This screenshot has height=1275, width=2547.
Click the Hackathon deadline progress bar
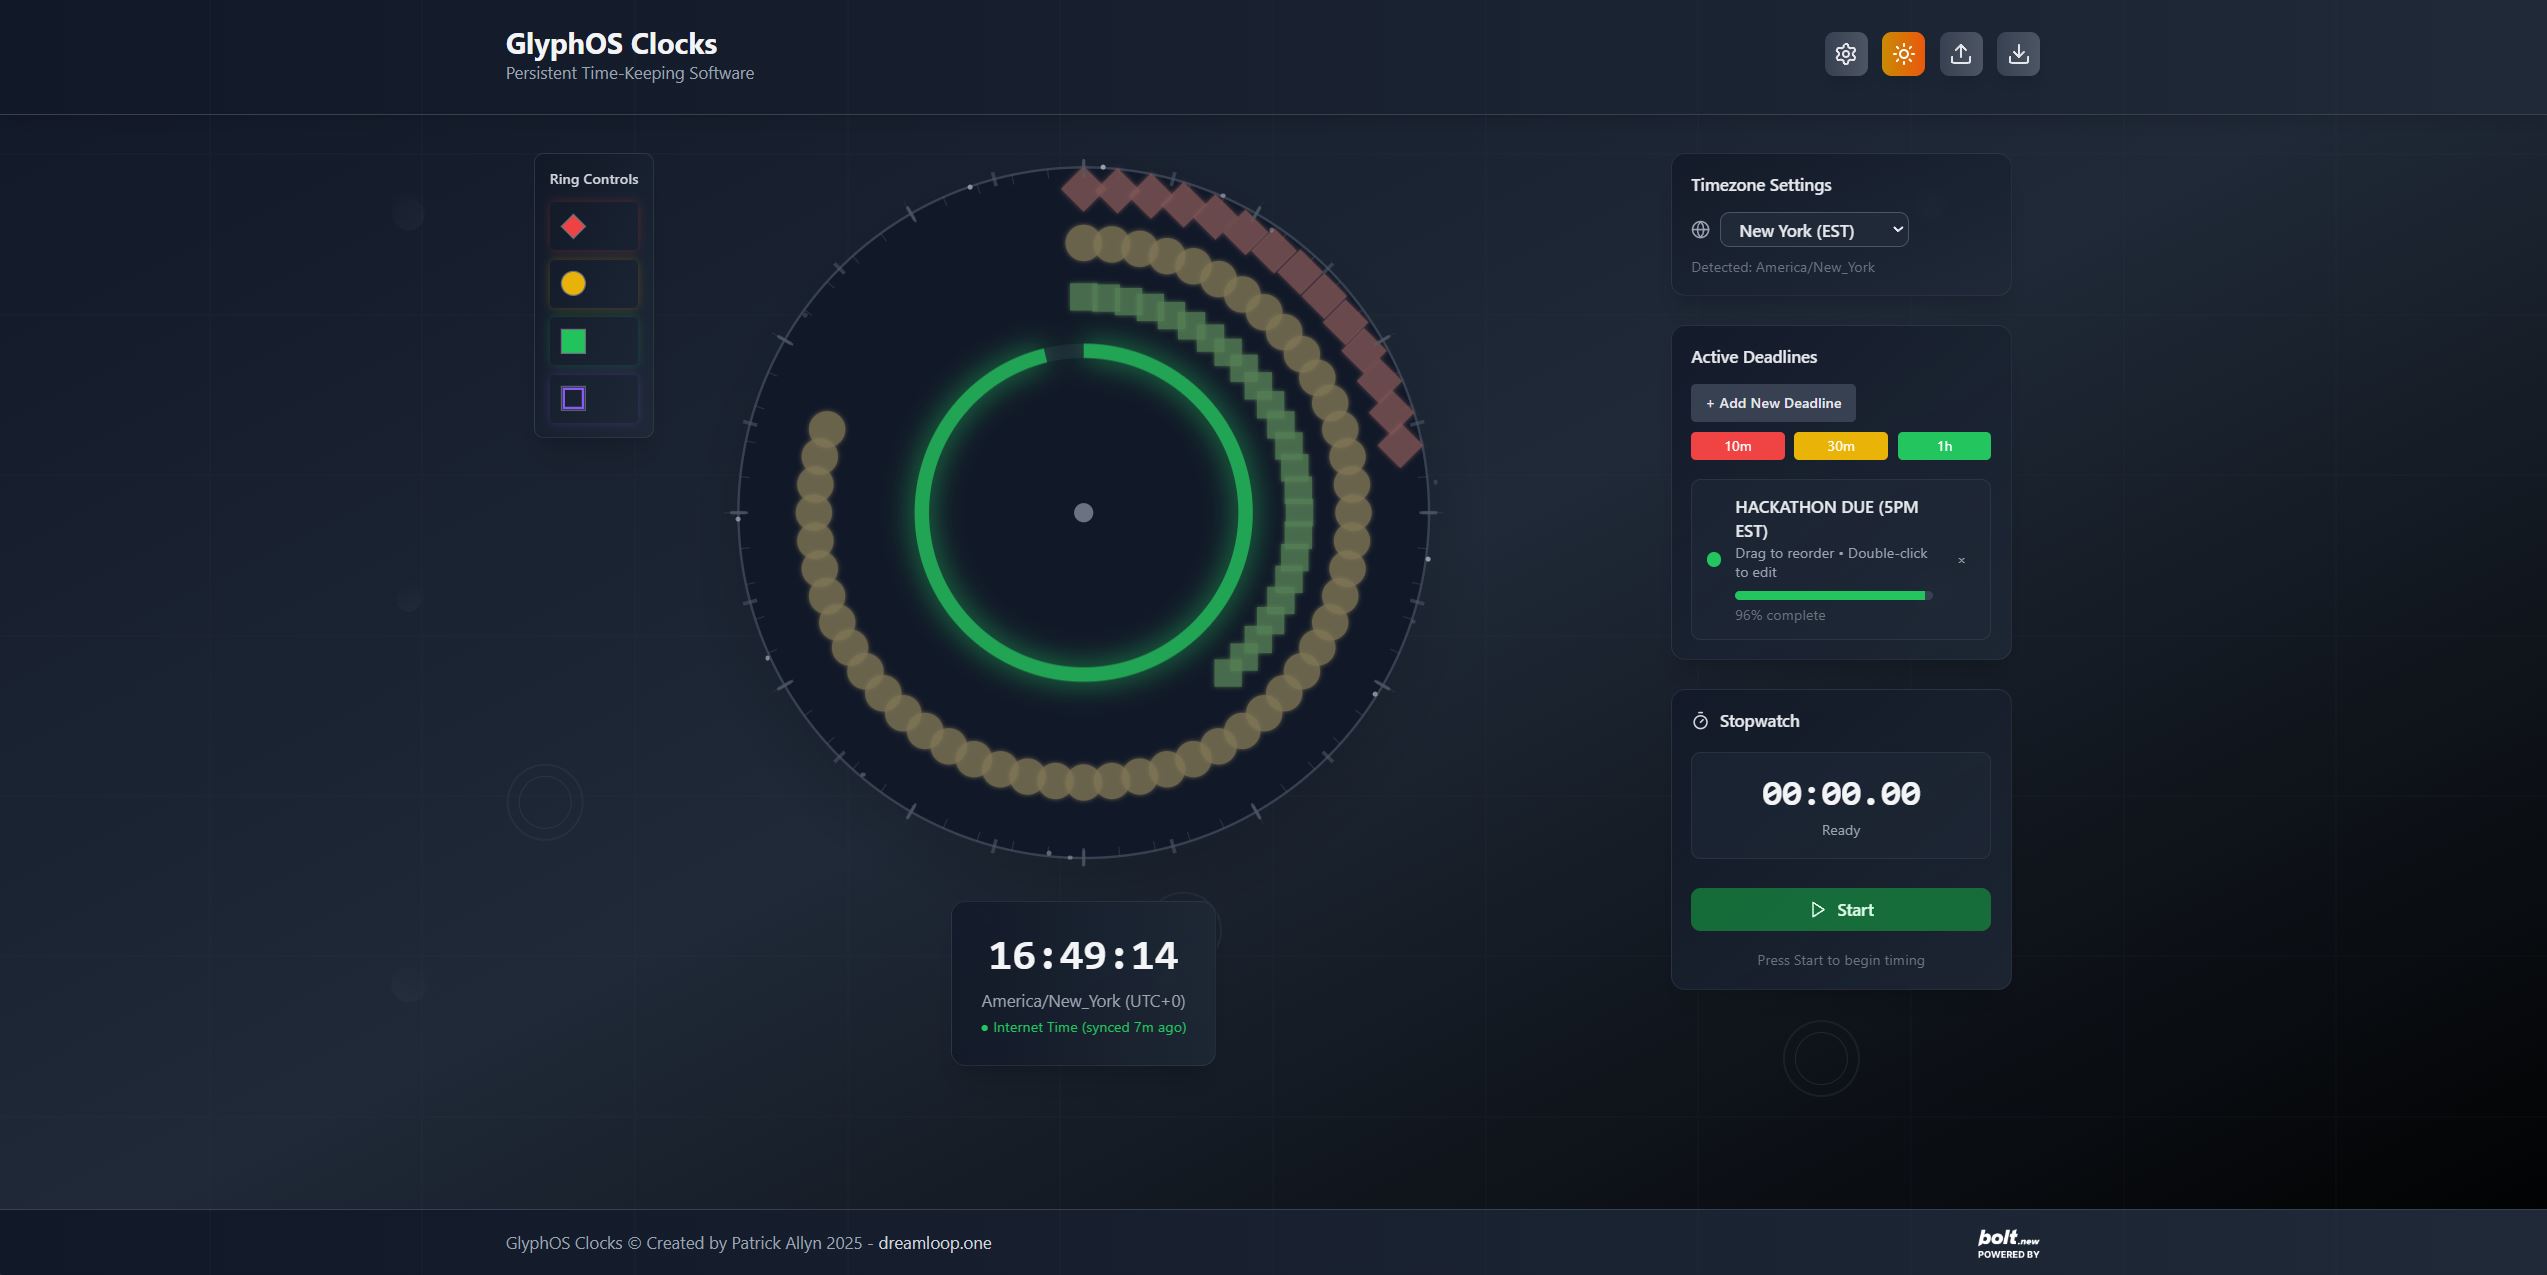pos(1832,596)
